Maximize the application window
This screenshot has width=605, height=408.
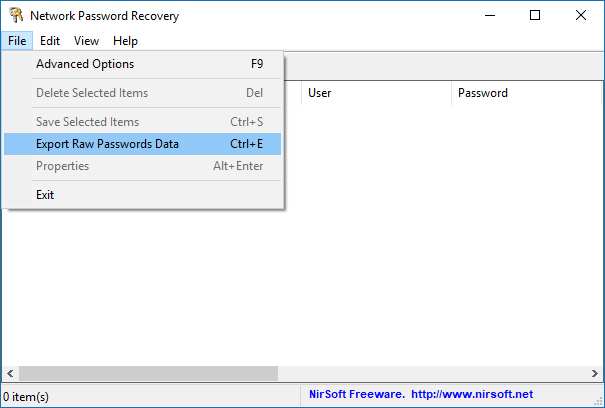(x=535, y=15)
